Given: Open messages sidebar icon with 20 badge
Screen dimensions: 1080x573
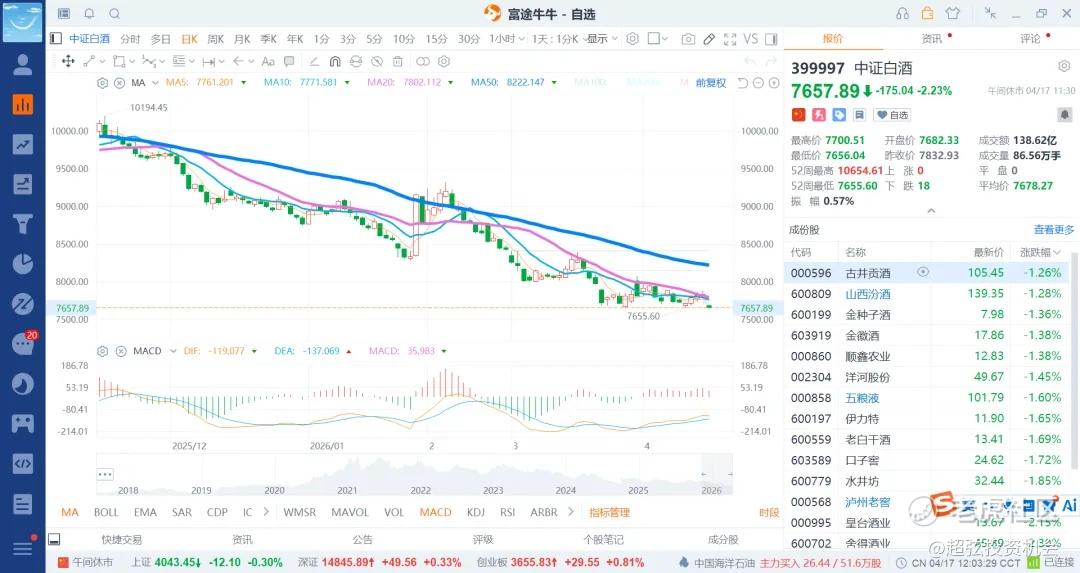Looking at the screenshot, I should 23,343.
